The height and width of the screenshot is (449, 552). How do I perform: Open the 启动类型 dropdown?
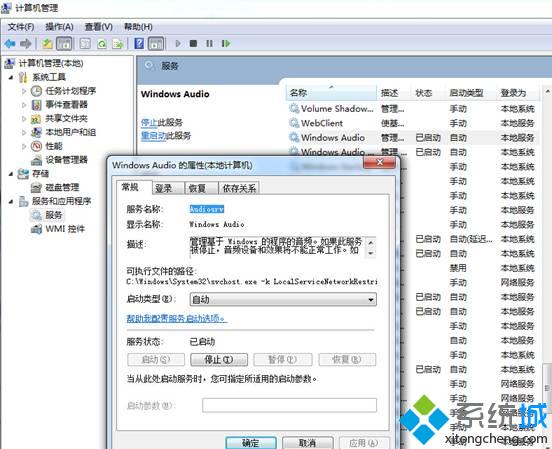point(283,300)
